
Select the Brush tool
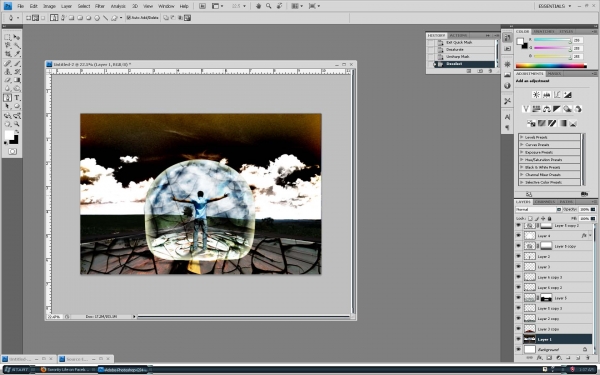coord(16,63)
